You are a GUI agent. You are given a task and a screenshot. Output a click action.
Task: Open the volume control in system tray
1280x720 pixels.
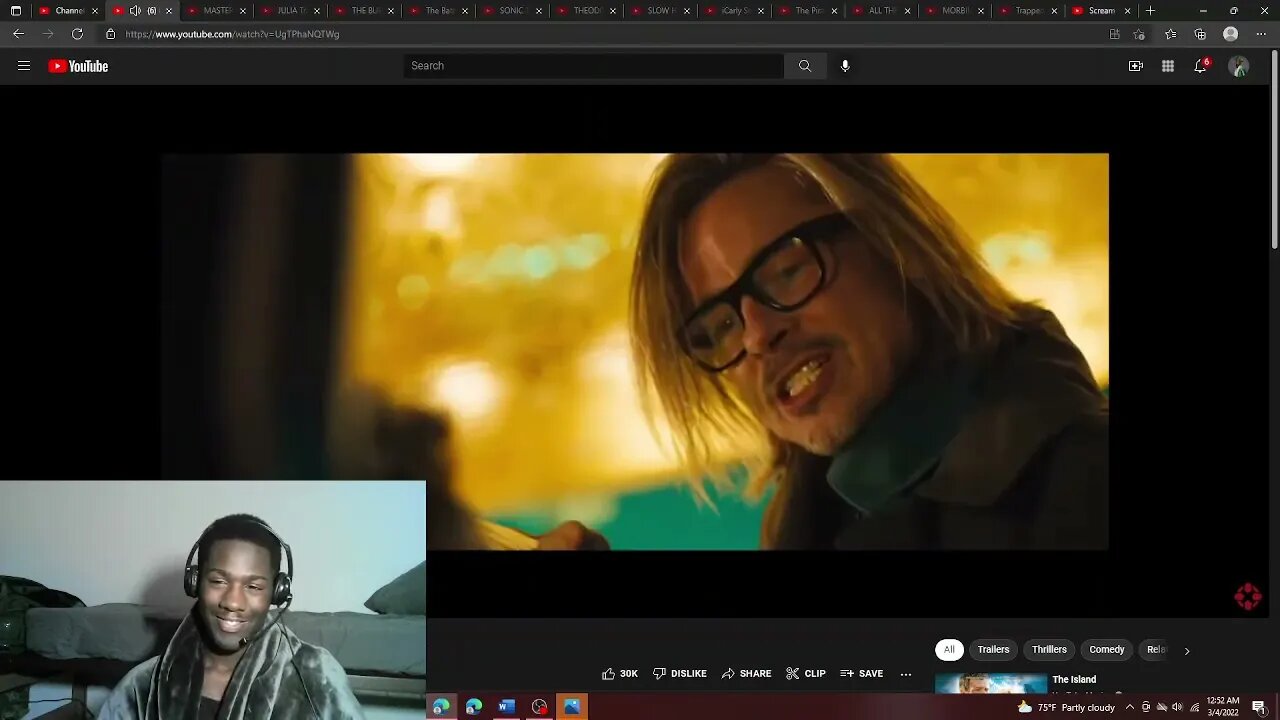pyautogui.click(x=1177, y=707)
